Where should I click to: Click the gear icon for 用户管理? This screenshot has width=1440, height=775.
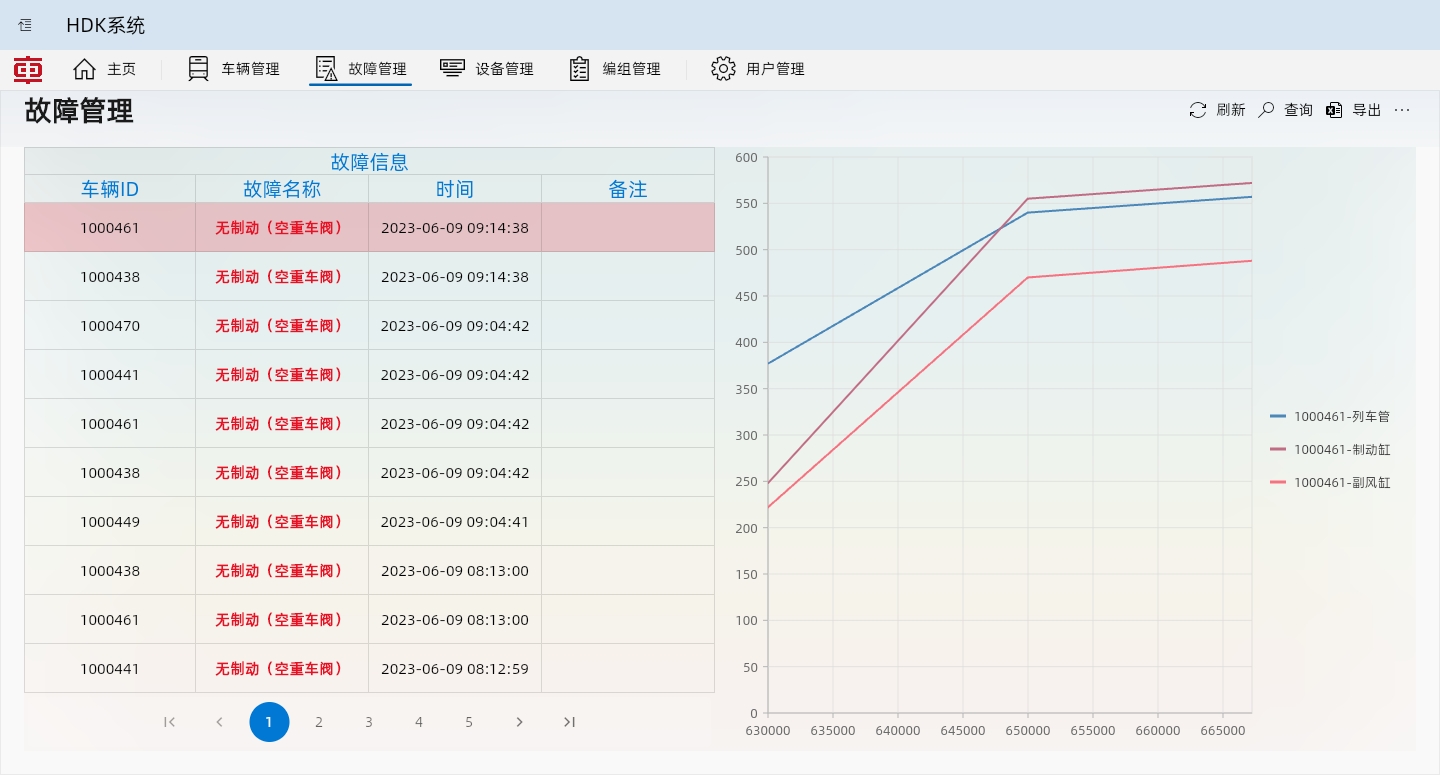point(723,69)
